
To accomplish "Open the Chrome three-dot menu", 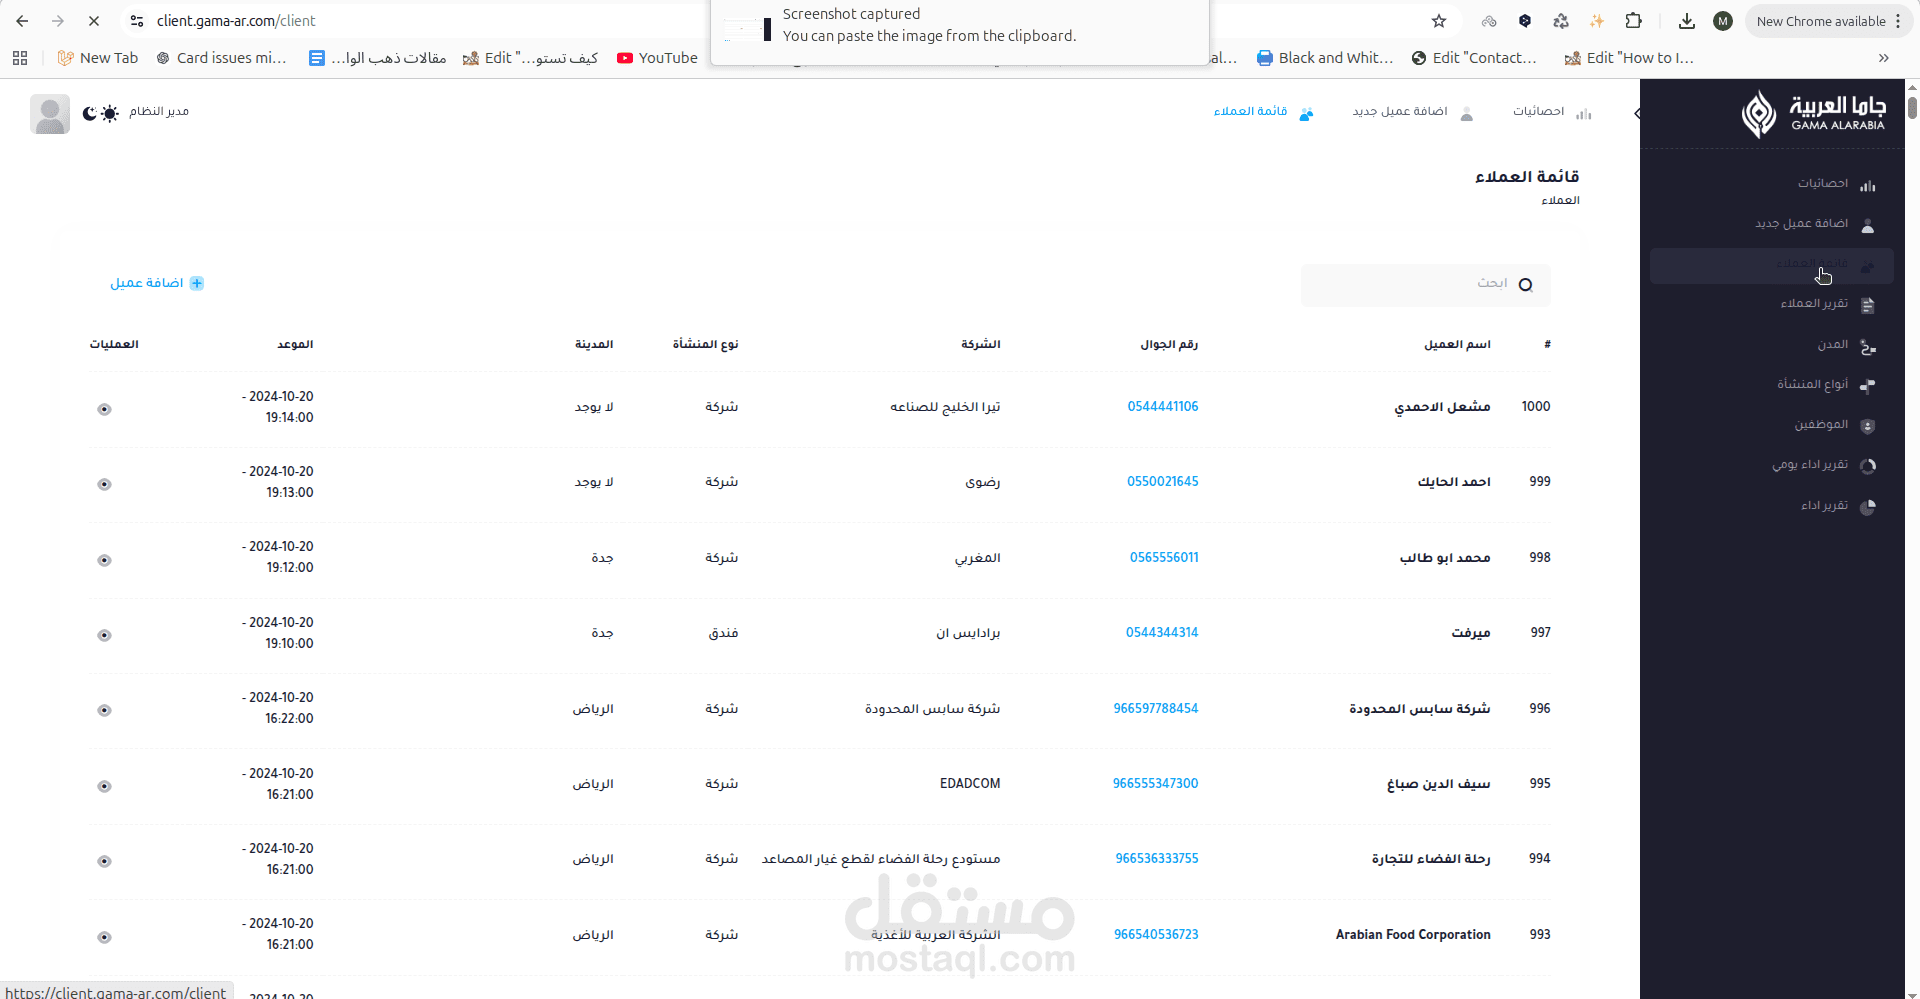I will tap(1898, 21).
